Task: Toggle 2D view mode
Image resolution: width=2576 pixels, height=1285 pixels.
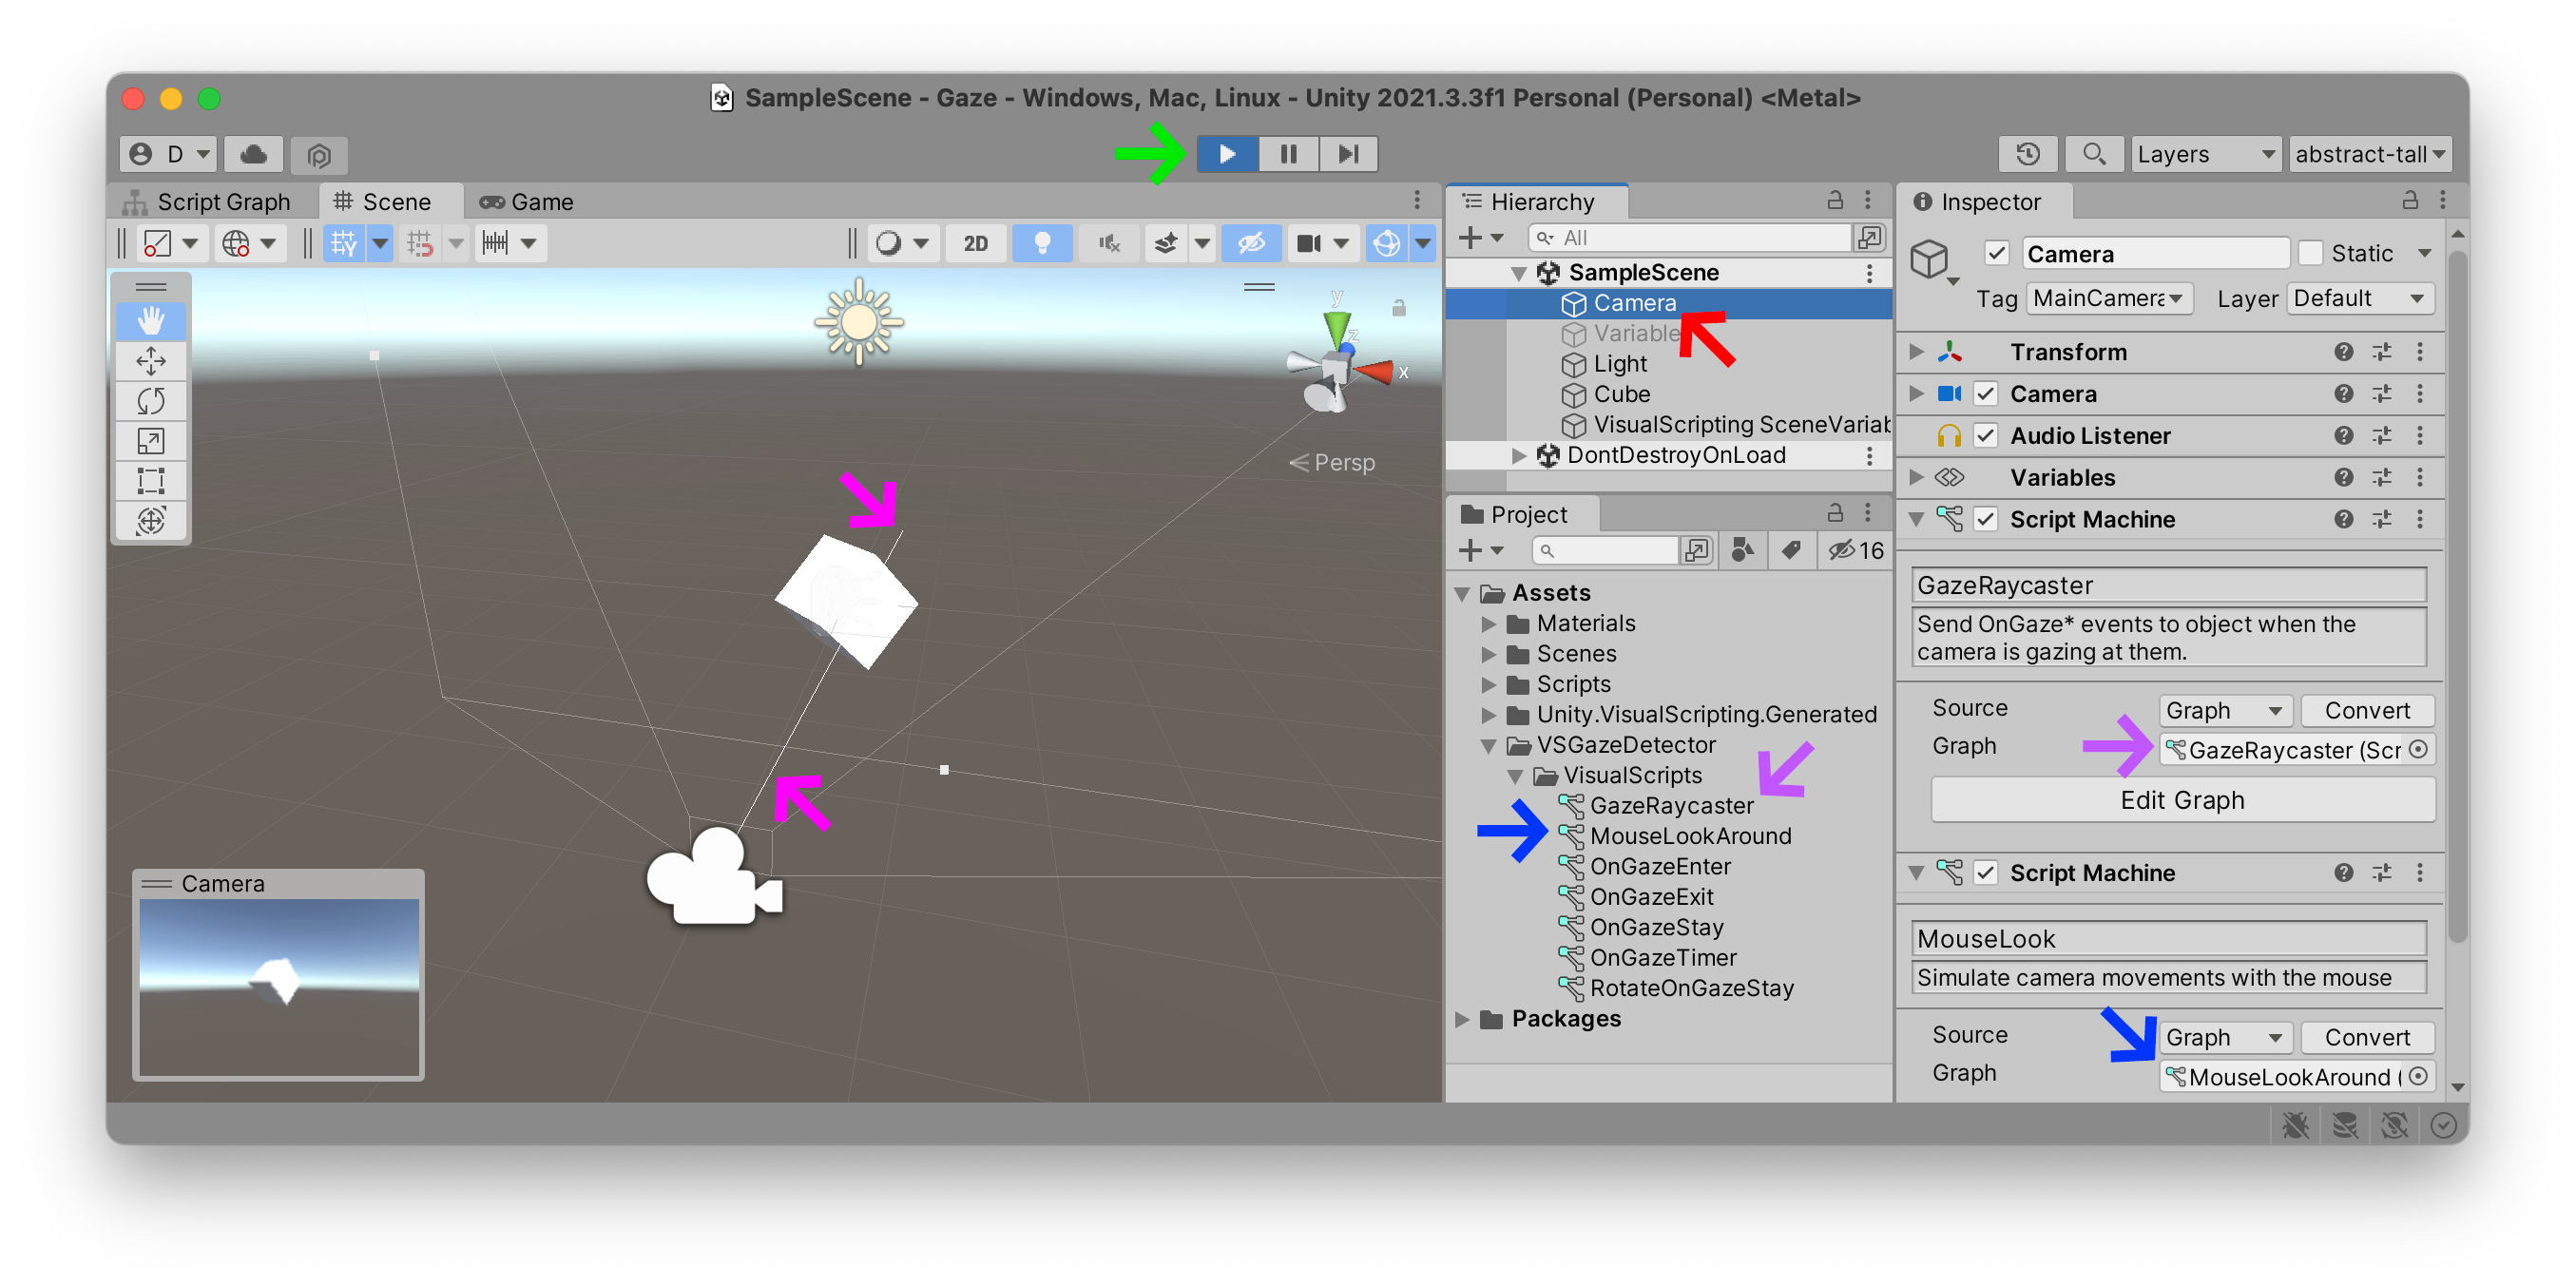Action: (975, 244)
